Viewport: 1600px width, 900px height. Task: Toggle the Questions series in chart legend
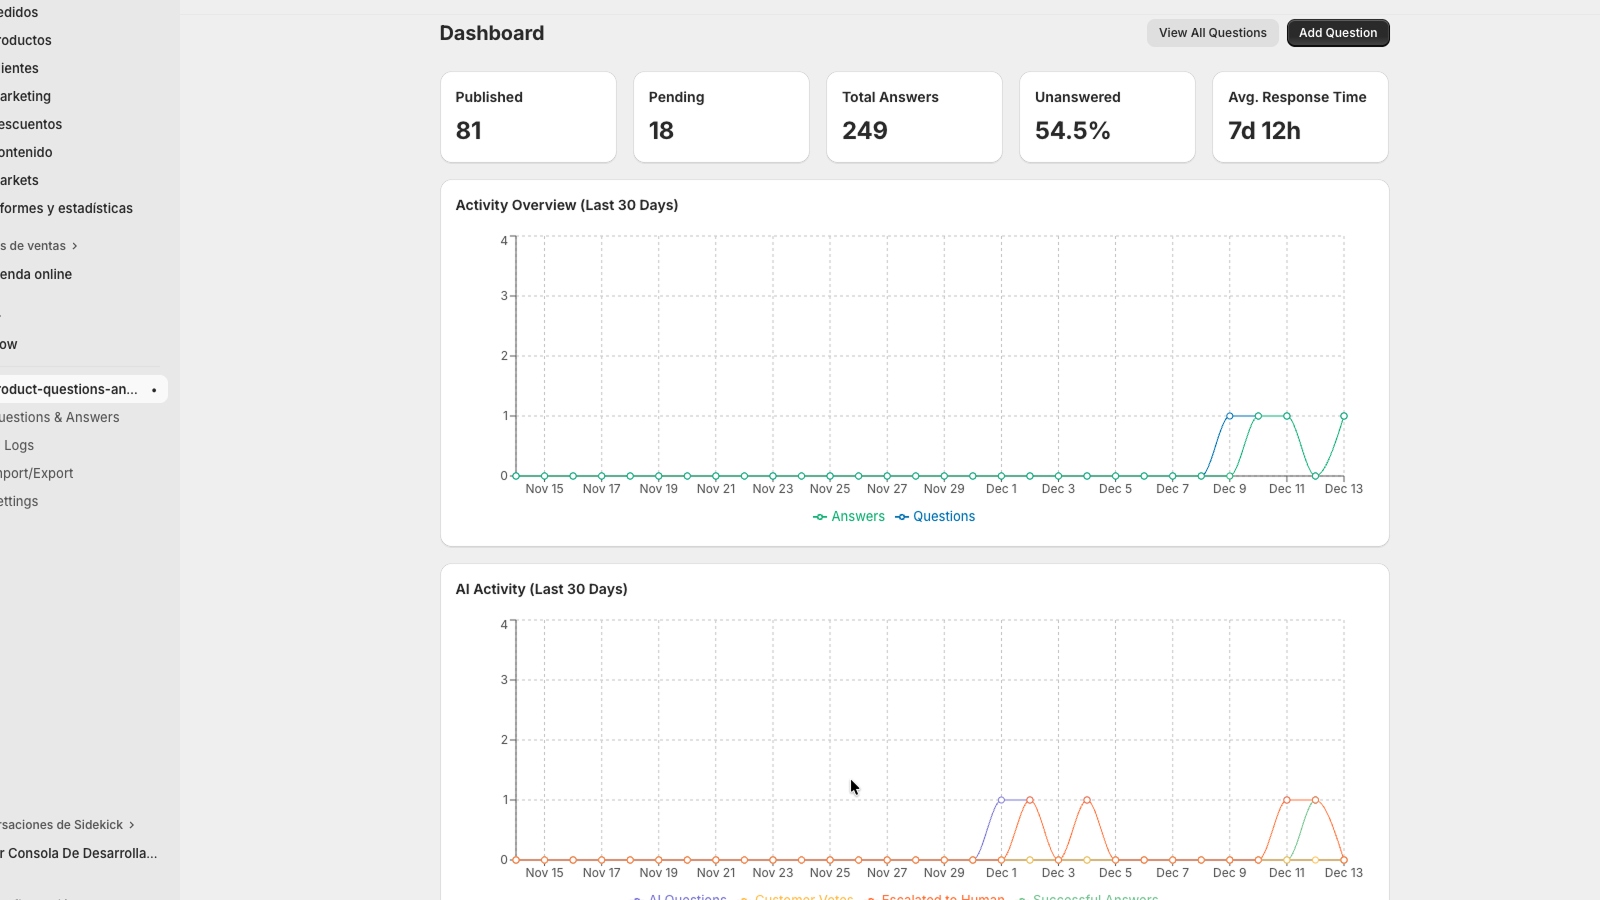pyautogui.click(x=935, y=517)
